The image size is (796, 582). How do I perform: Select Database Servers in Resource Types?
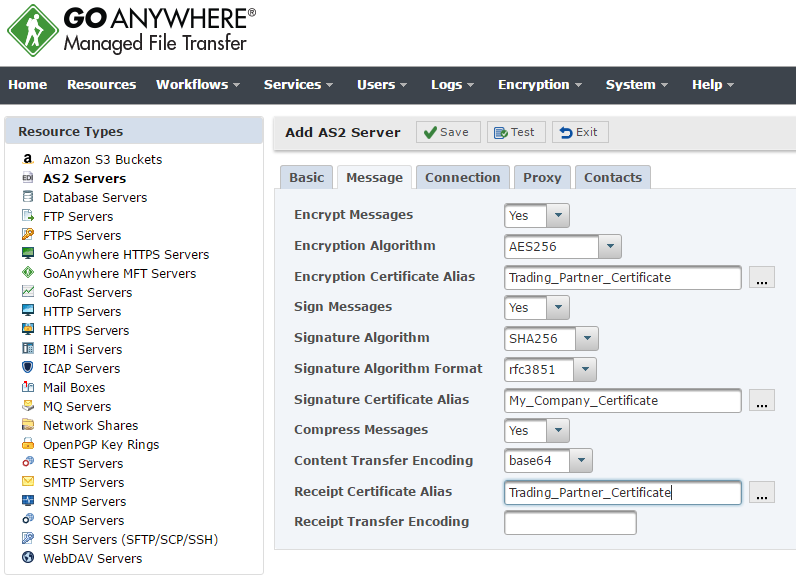(95, 197)
